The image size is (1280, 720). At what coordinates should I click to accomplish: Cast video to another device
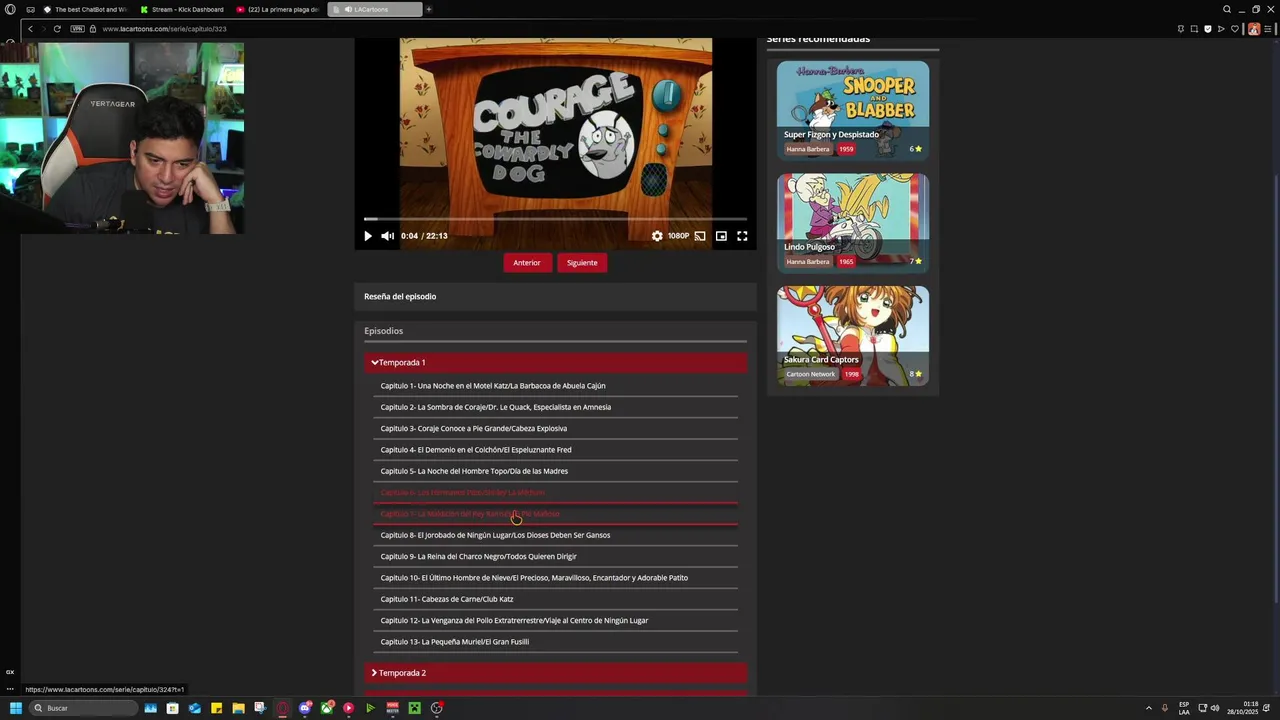click(x=700, y=236)
